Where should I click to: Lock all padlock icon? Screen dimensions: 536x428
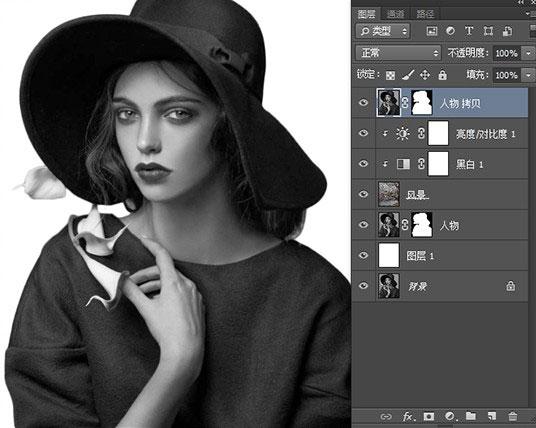coord(442,75)
